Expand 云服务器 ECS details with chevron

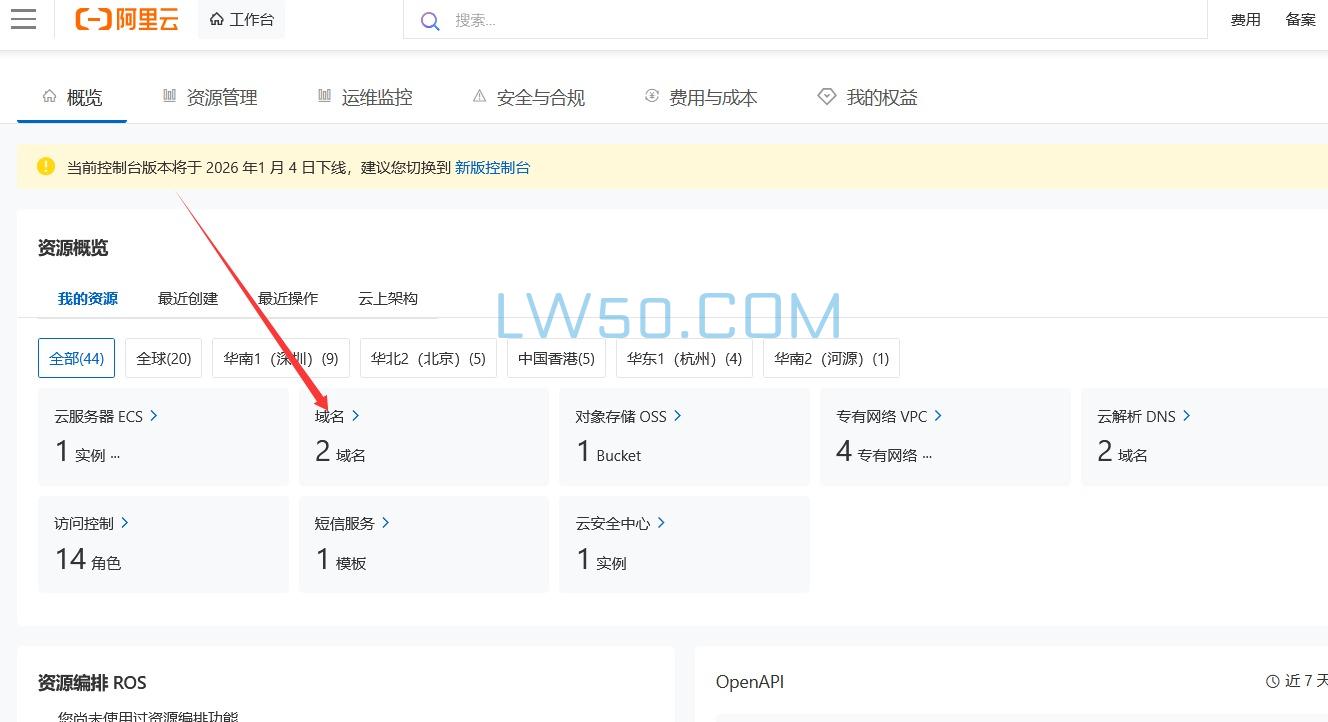153,416
